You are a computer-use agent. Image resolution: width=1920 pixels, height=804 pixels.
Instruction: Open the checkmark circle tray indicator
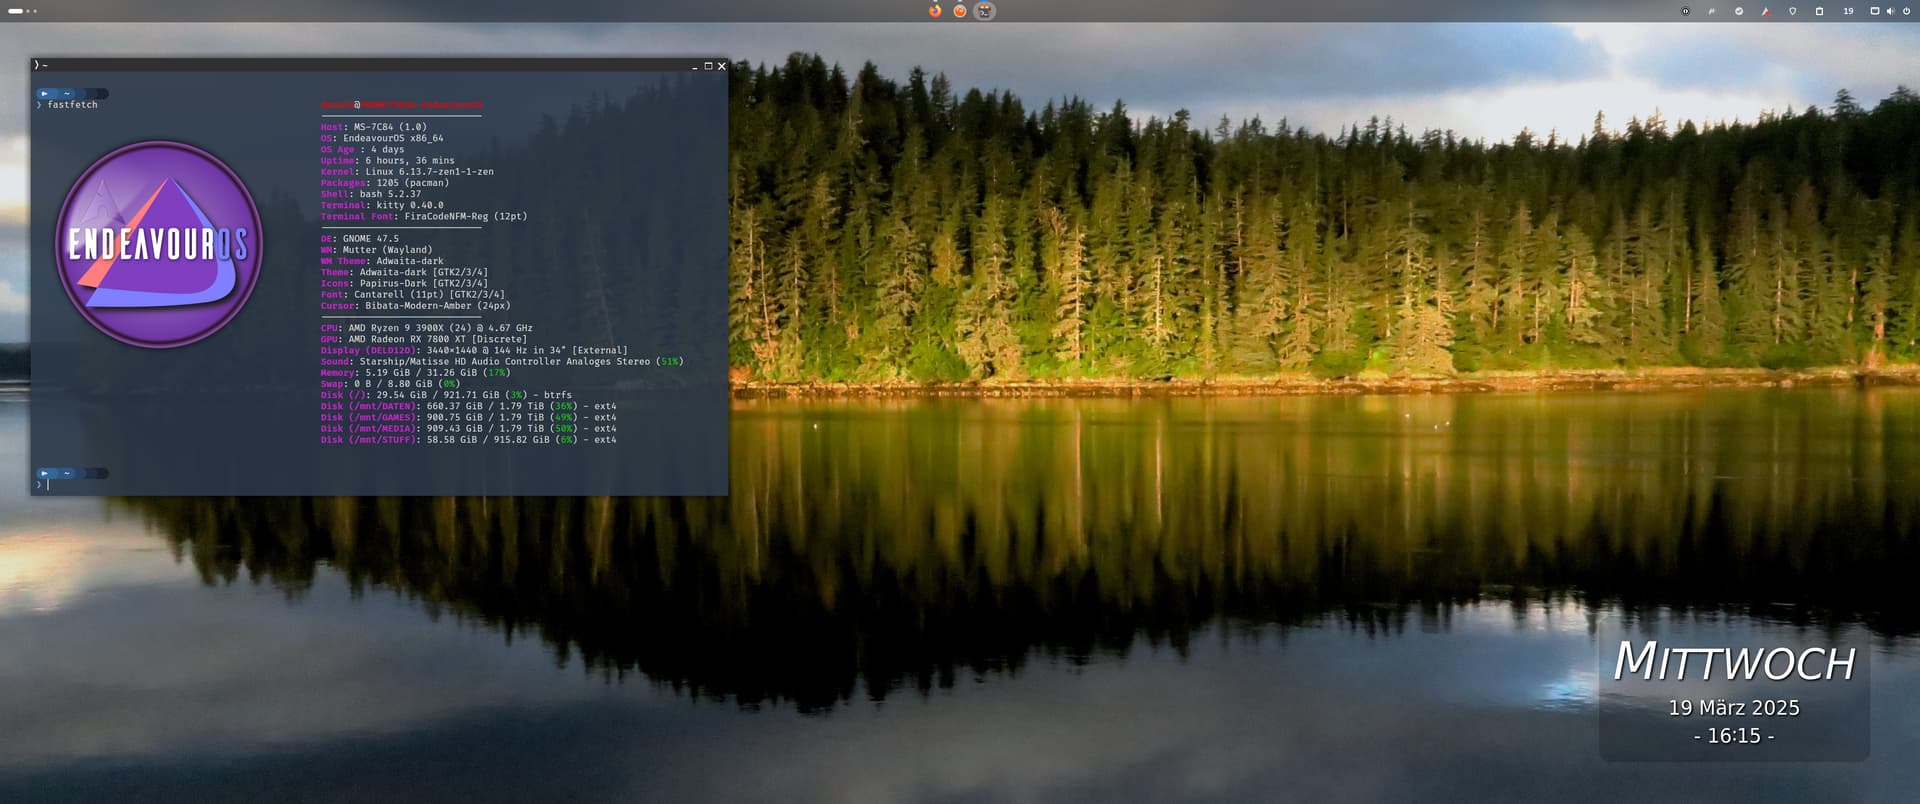pos(1739,11)
